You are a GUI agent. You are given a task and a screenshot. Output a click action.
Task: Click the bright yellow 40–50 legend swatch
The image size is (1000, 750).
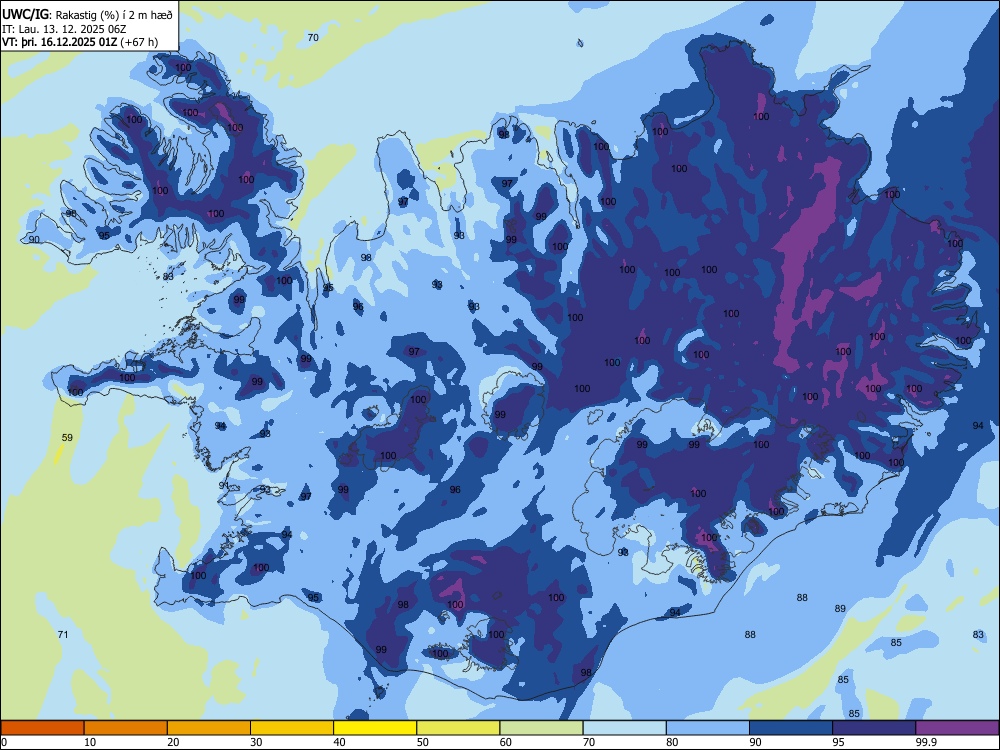(x=375, y=728)
